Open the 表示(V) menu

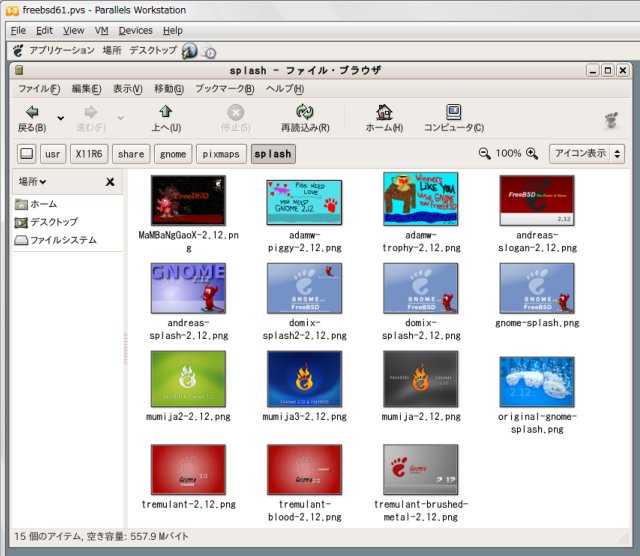tap(127, 89)
